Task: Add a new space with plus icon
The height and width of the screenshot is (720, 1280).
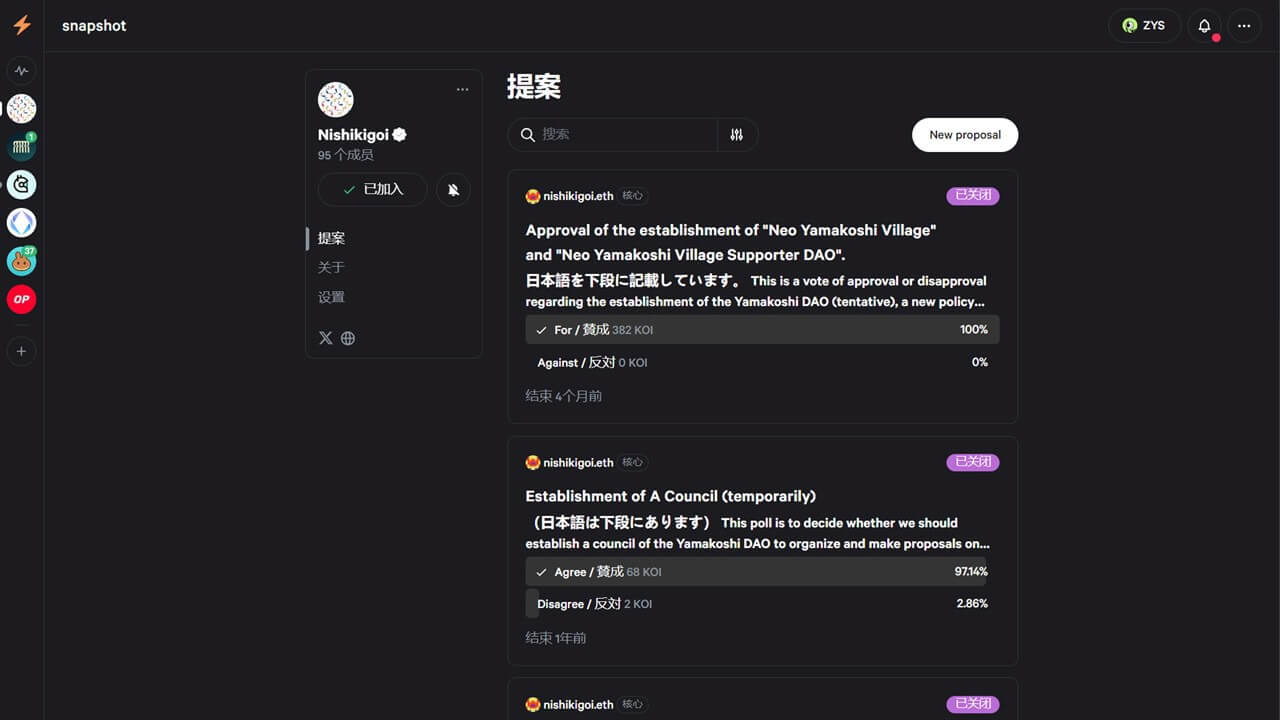Action: pyautogui.click(x=21, y=351)
